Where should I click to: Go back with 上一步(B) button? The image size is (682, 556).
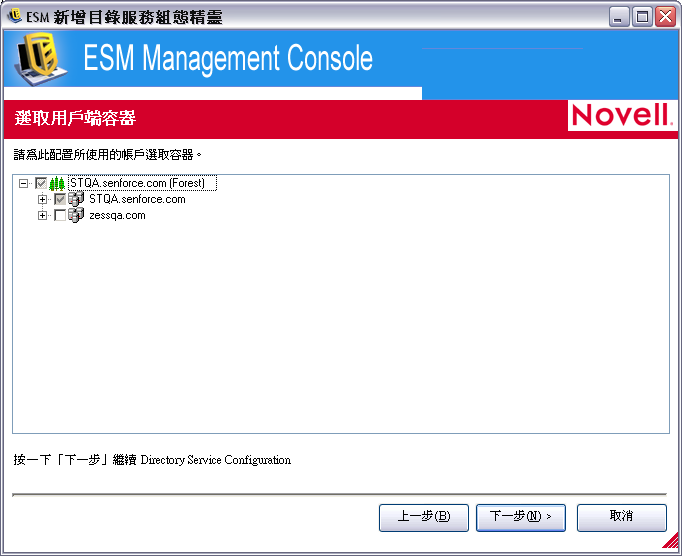point(424,518)
